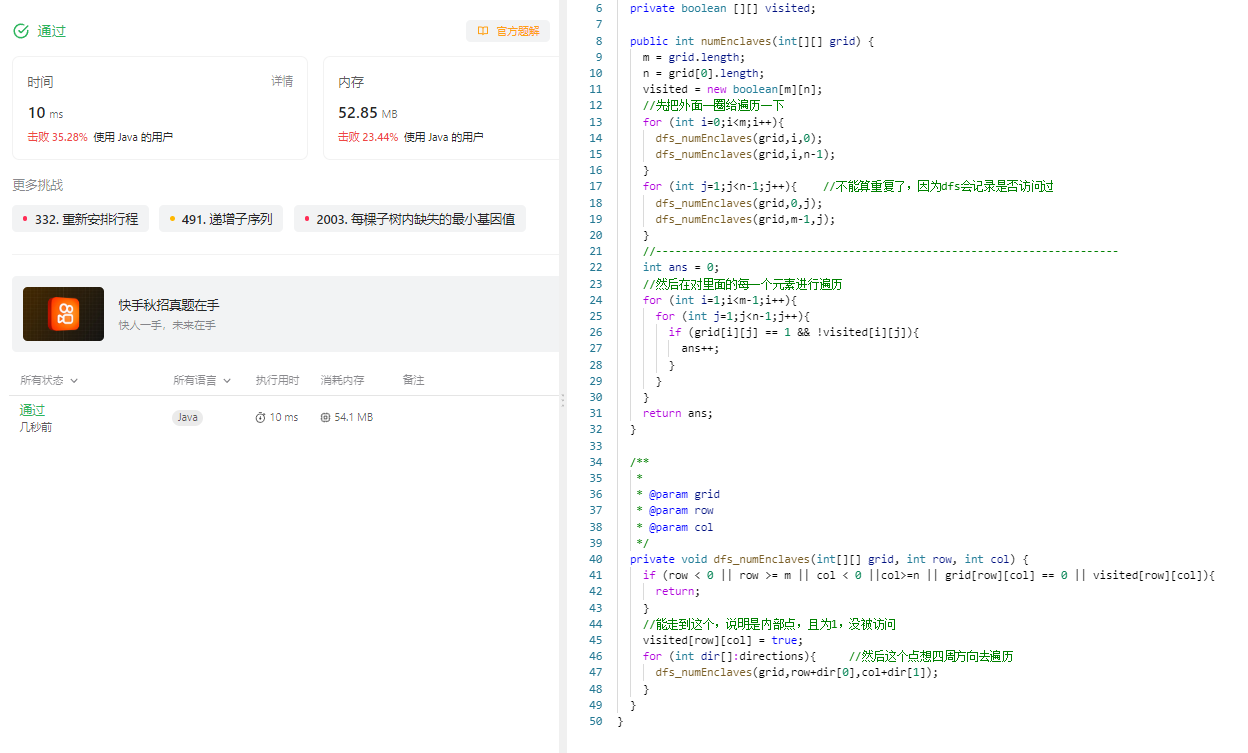The image size is (1248, 753).
Task: Click the comment 然后在对里面的每一个元素进行遍历
Action: (742, 284)
